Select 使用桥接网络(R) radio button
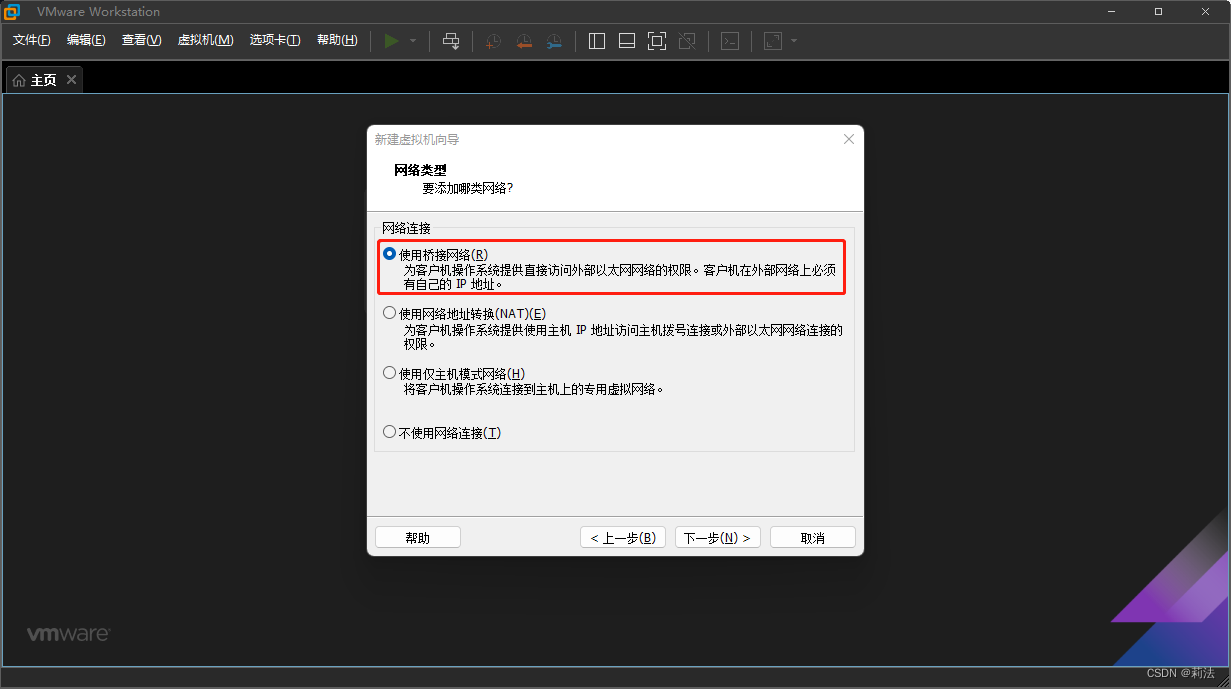 [x=390, y=254]
